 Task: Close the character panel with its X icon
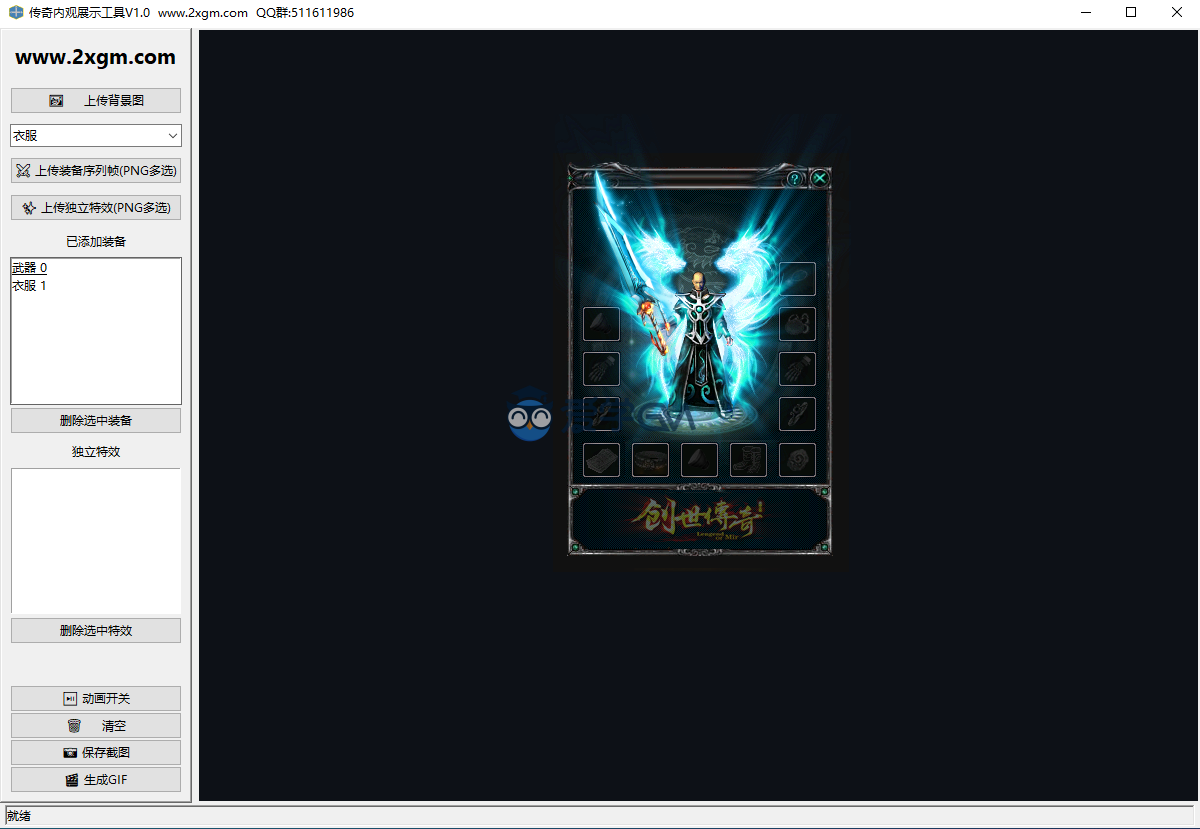coord(819,179)
